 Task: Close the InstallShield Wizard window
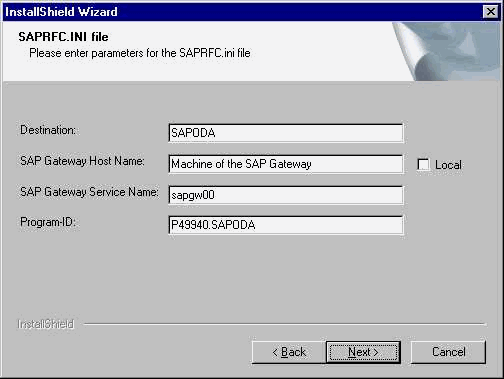[491, 12]
